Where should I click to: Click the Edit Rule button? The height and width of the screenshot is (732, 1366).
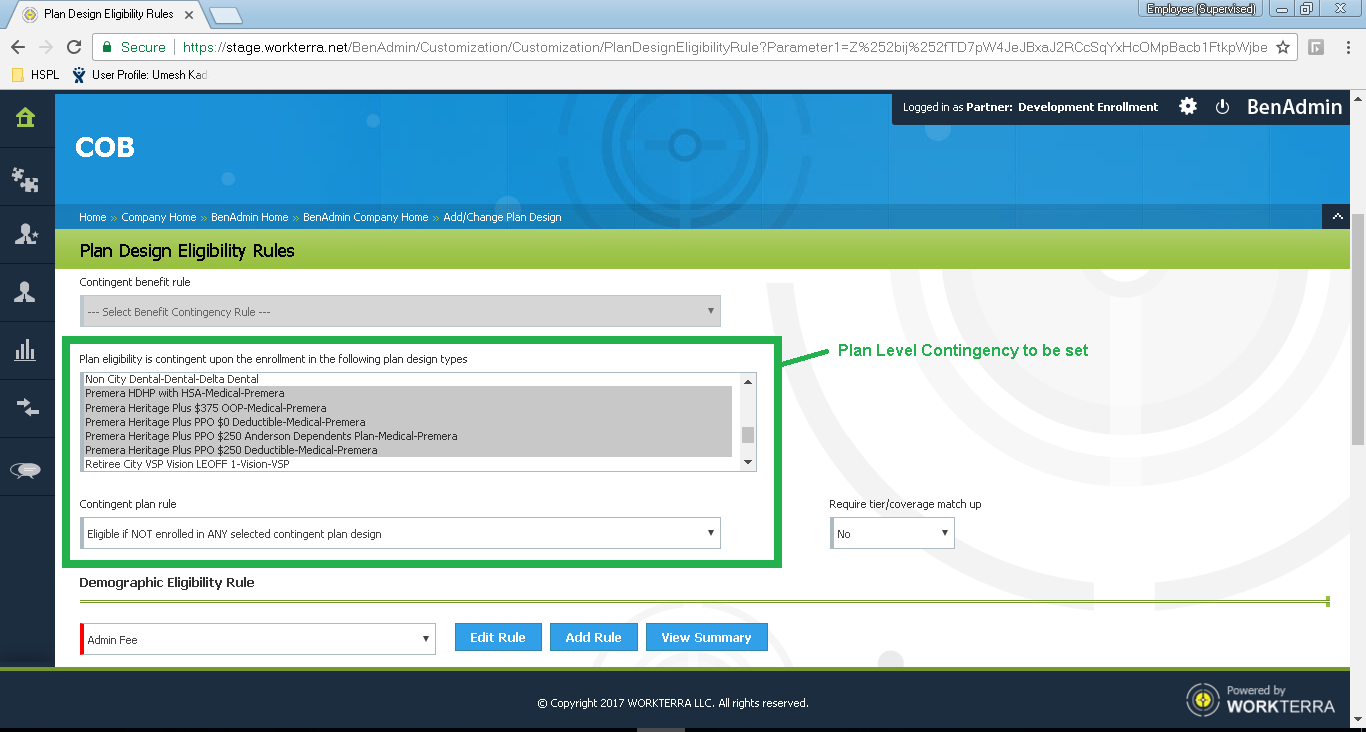[498, 637]
